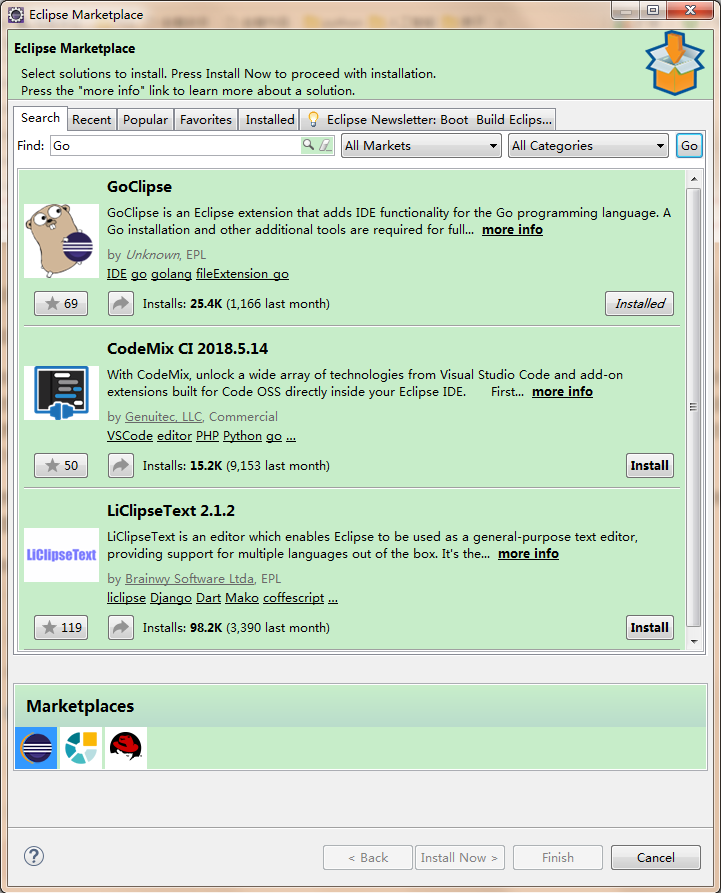Click the Install Now button
This screenshot has width=723, height=893.
click(x=459, y=858)
